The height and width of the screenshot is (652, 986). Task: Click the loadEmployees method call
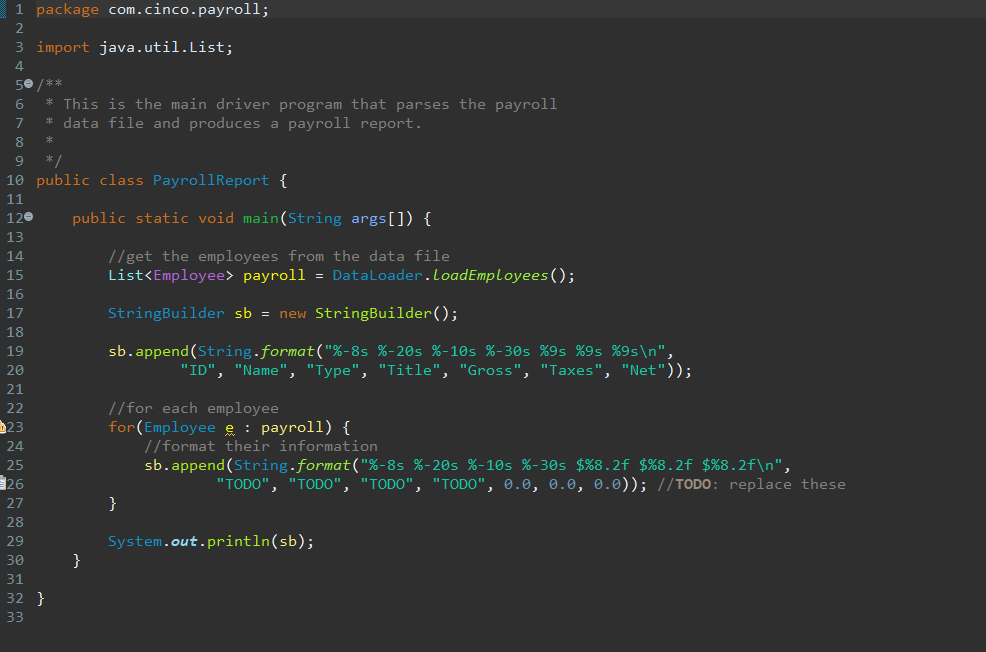(489, 275)
